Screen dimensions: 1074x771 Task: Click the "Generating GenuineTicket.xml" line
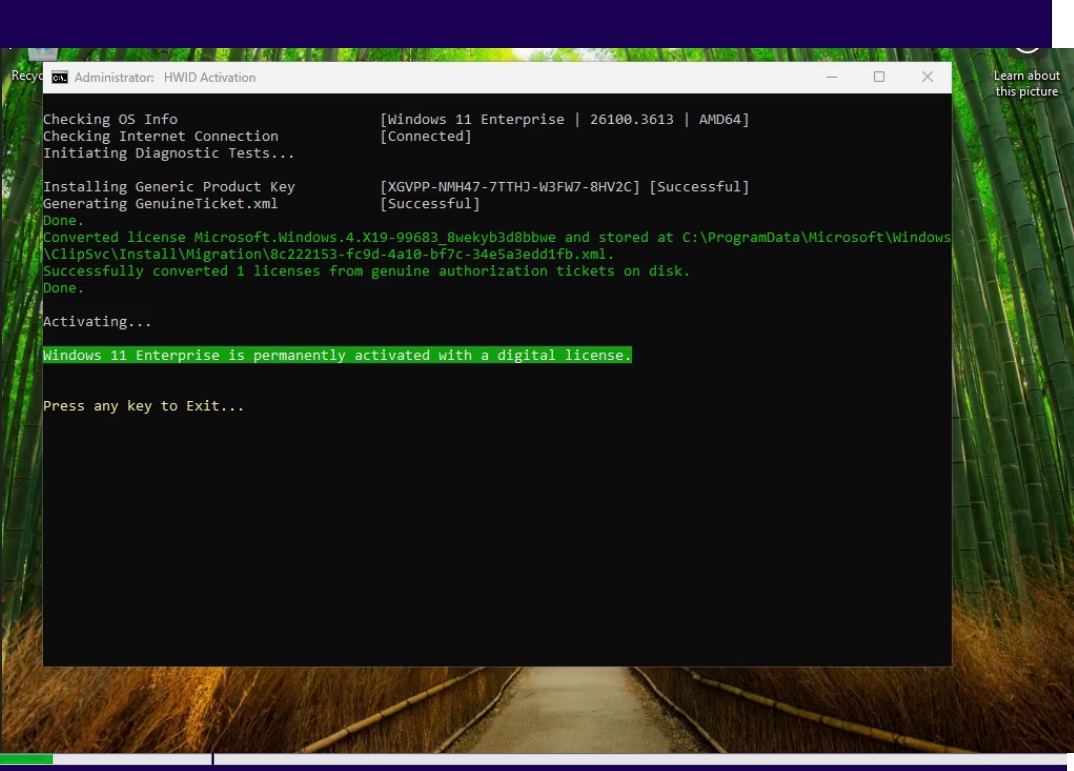(160, 204)
